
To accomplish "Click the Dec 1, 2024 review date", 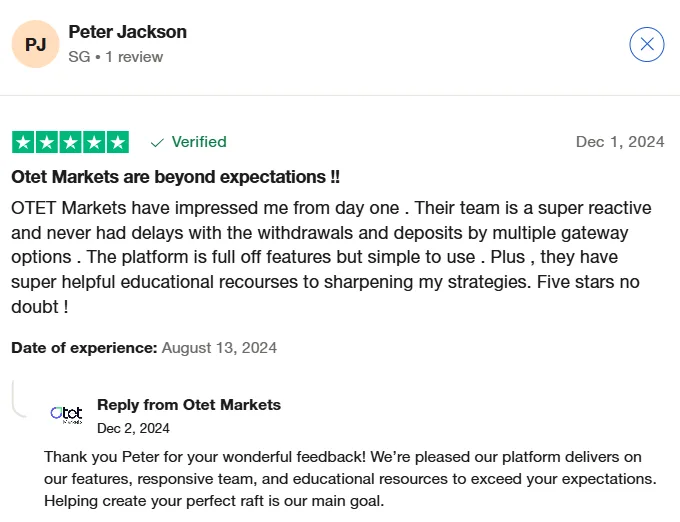I will [x=620, y=142].
